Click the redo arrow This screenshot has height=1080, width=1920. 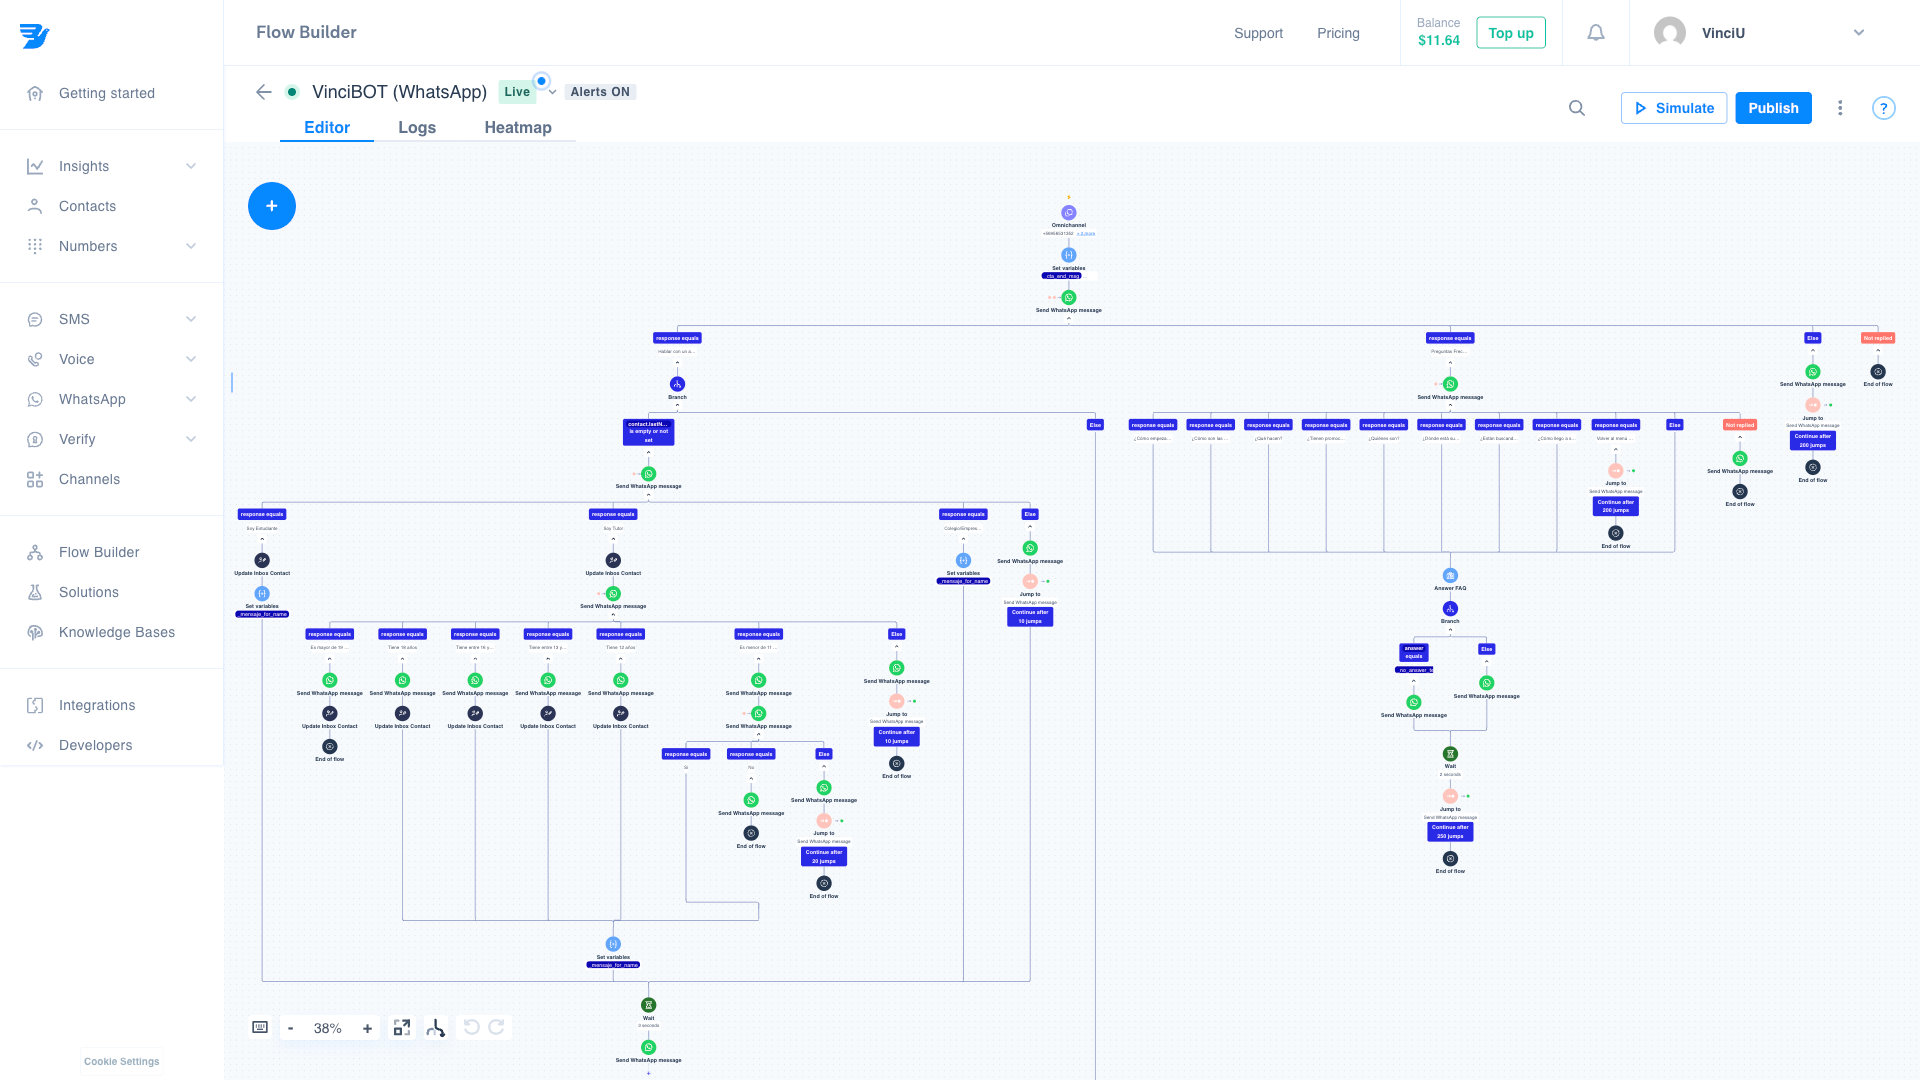pos(496,1027)
